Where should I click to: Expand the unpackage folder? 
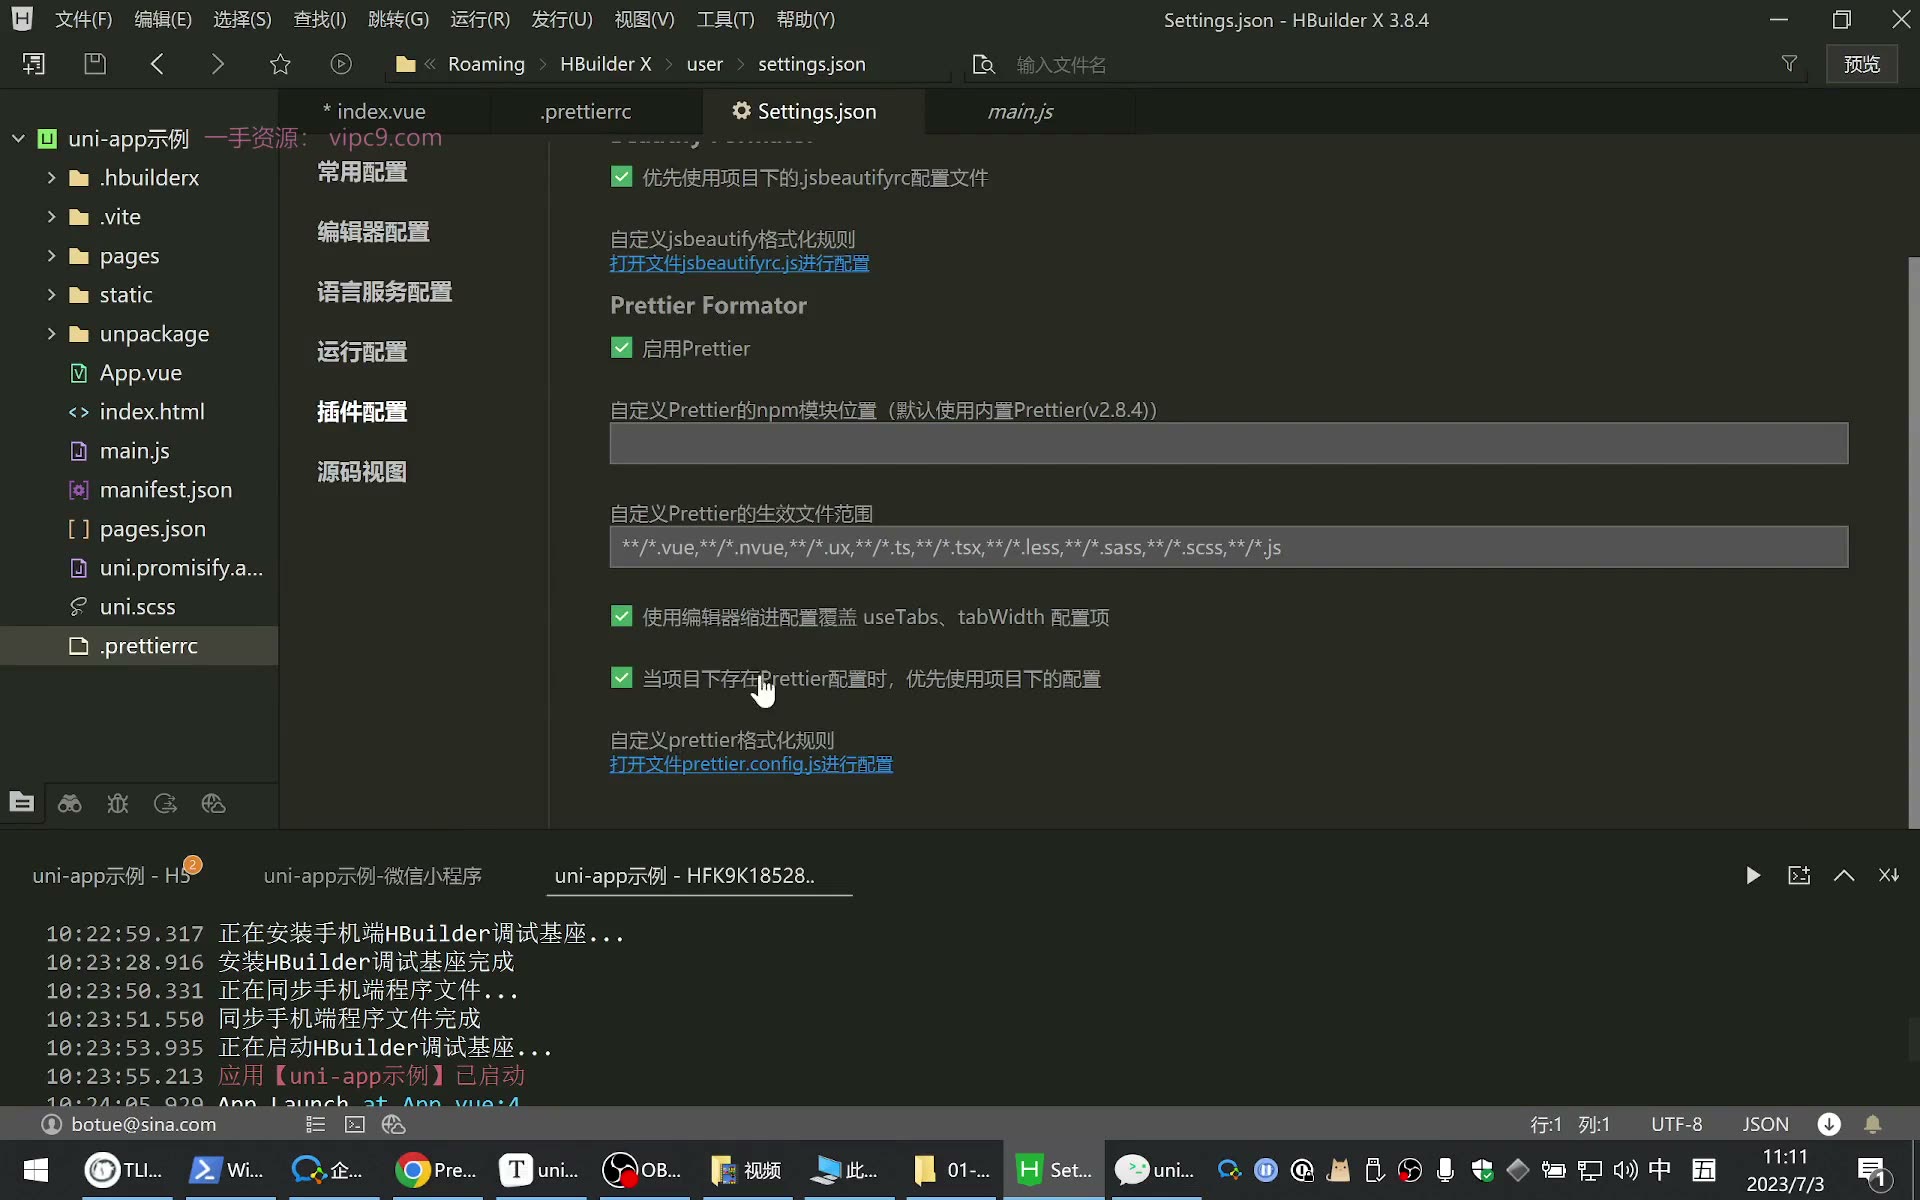(51, 334)
